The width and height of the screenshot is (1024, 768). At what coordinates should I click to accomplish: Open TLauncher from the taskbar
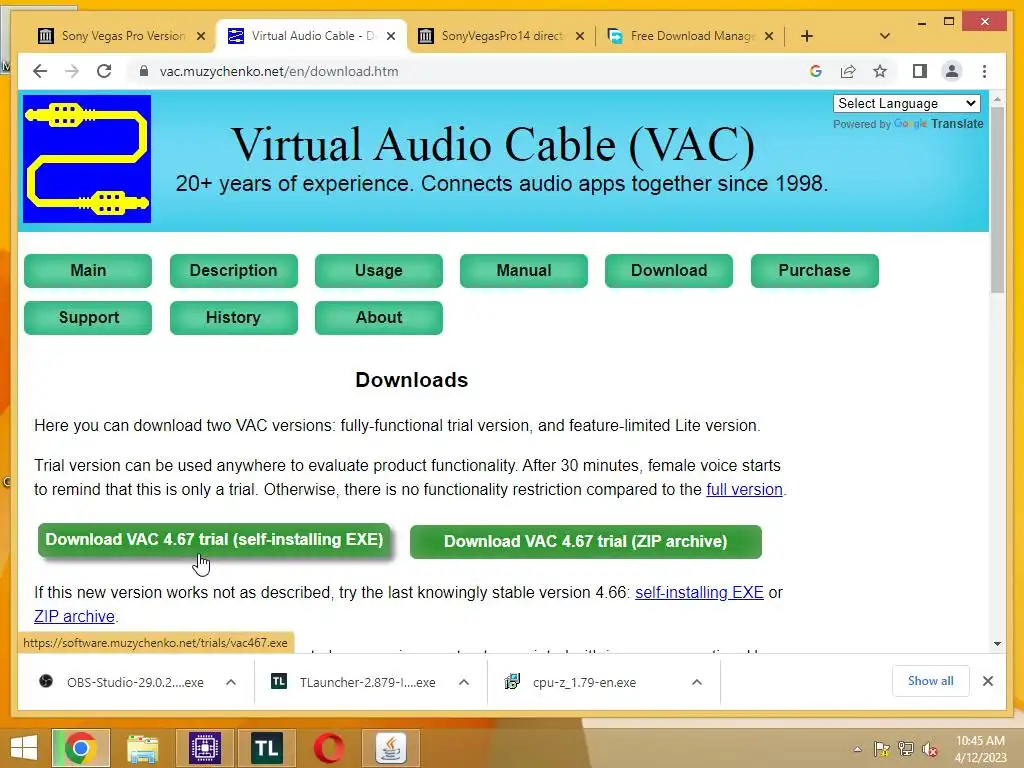click(x=266, y=748)
